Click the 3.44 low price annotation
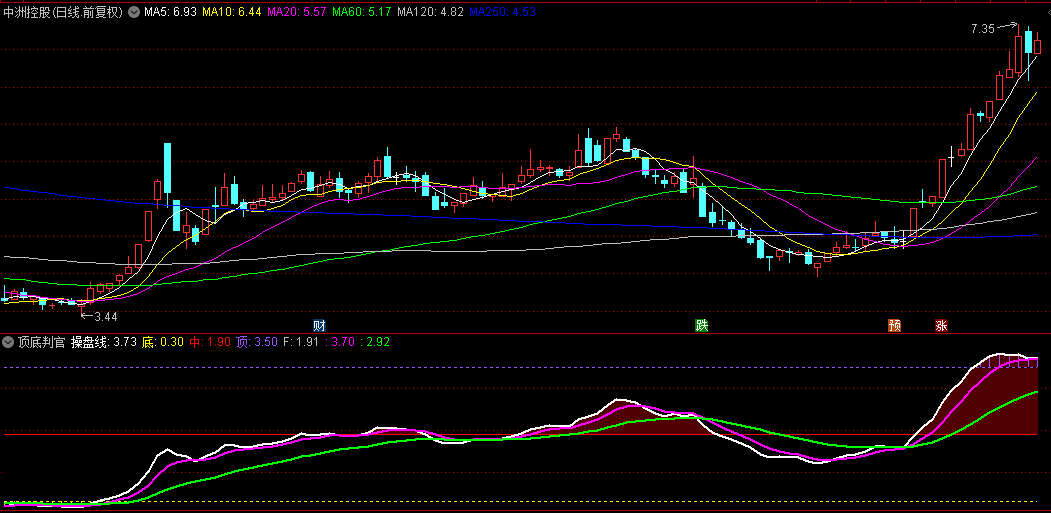 pyautogui.click(x=105, y=316)
